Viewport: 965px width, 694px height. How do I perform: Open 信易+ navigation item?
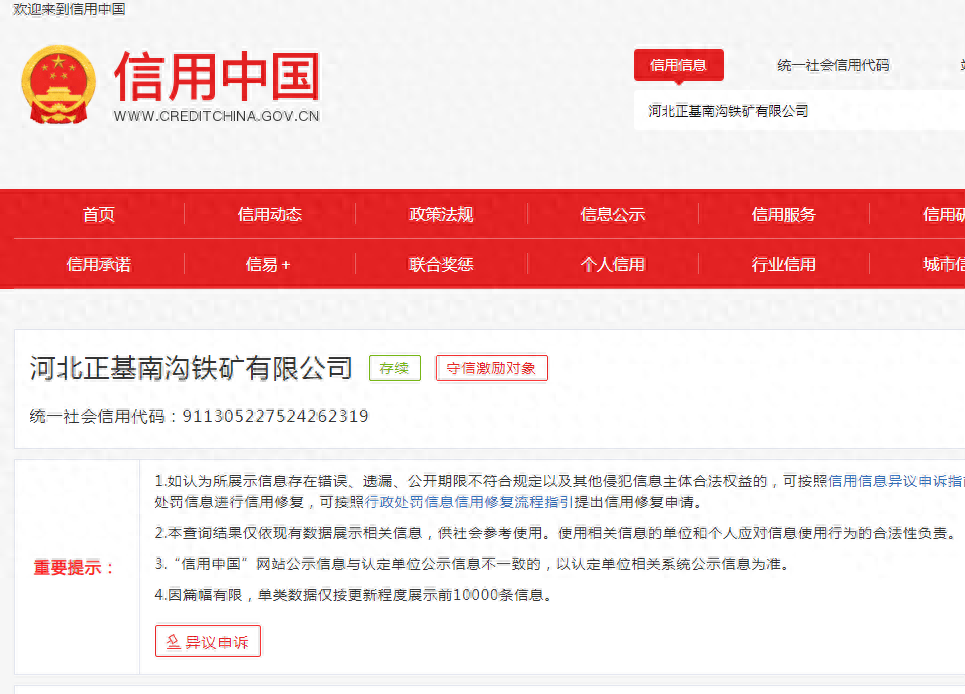pos(268,264)
